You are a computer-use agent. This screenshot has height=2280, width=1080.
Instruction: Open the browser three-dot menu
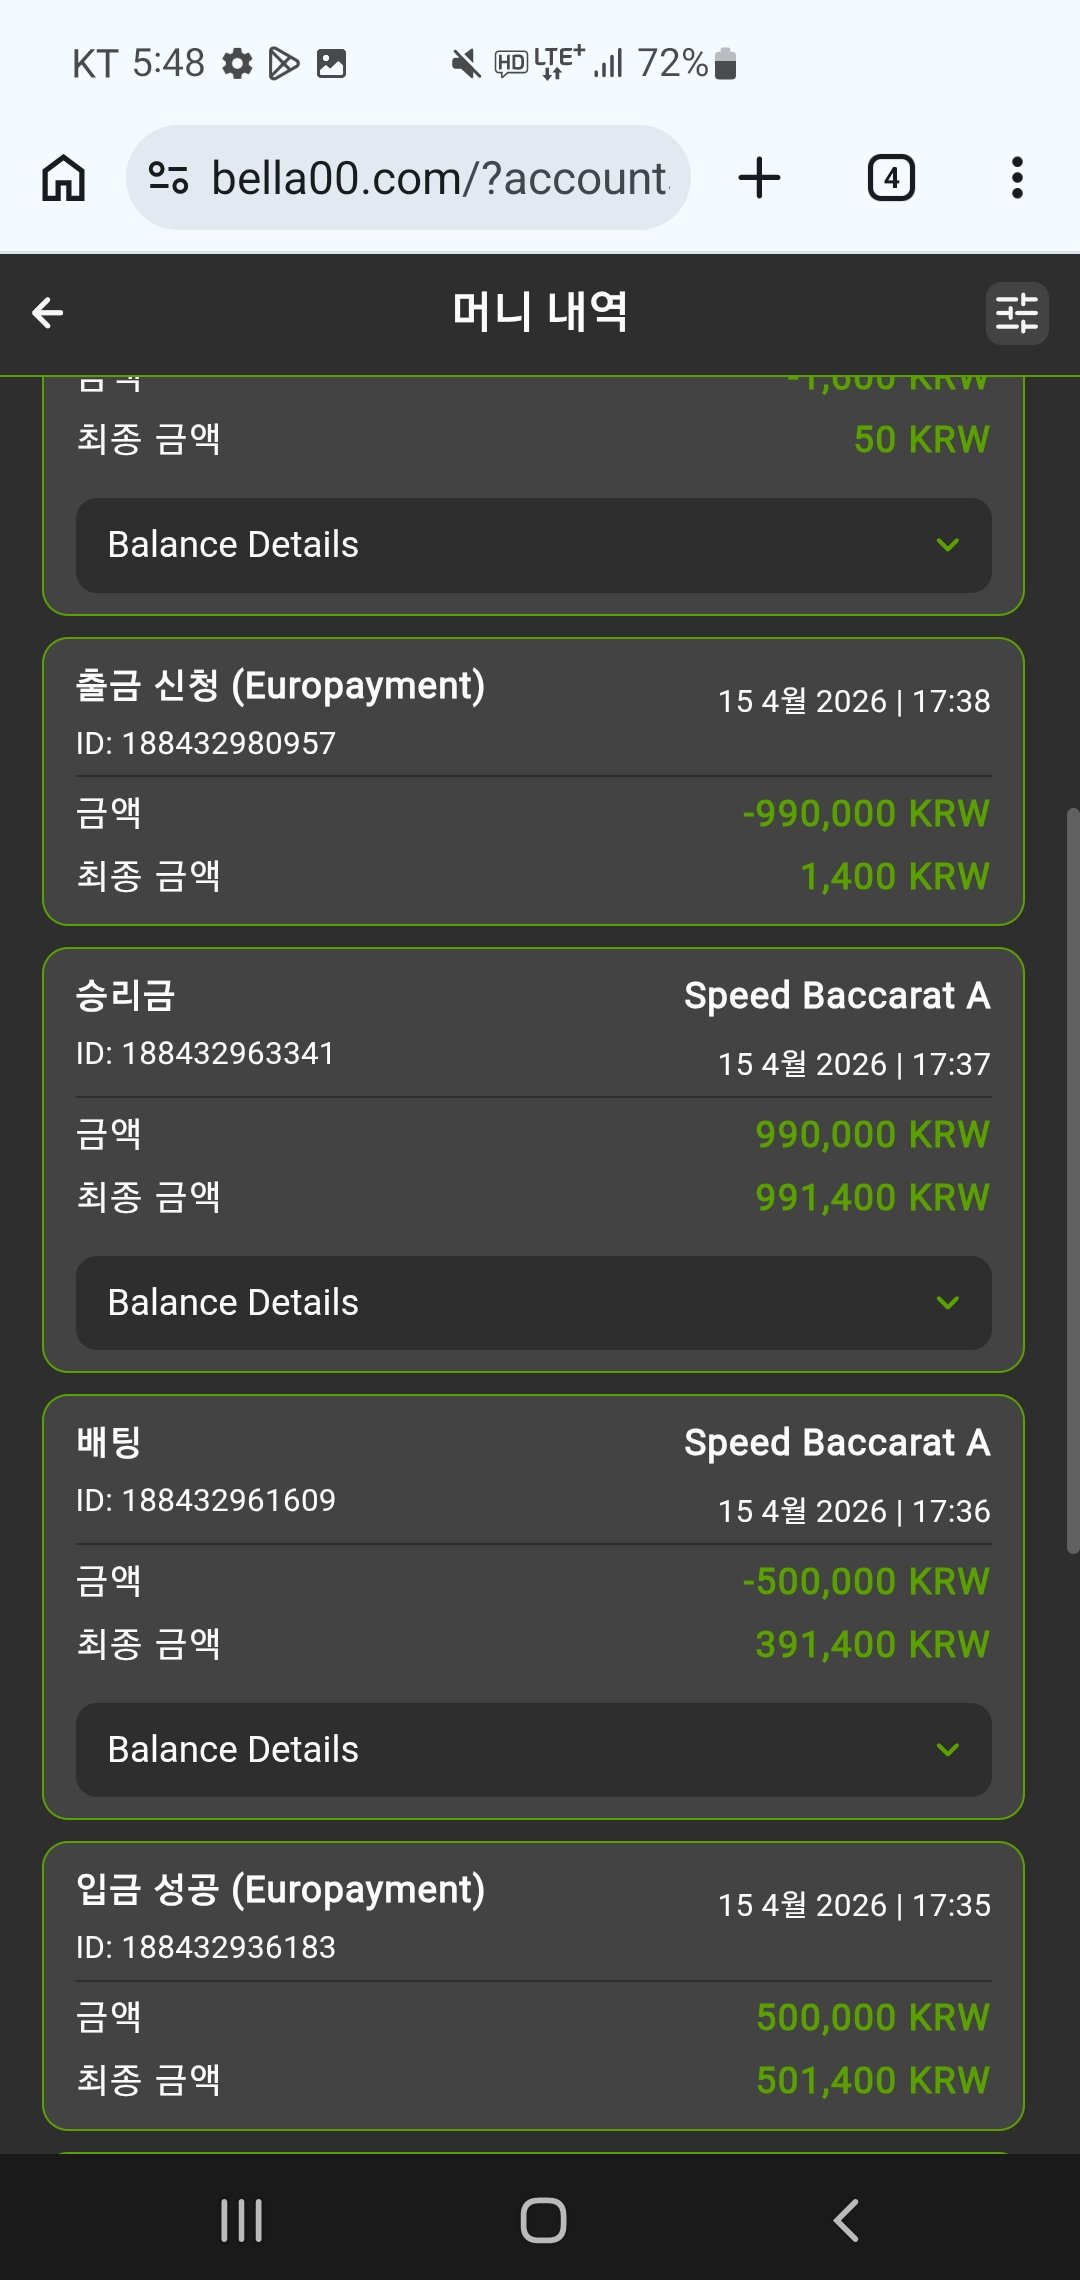tap(1017, 178)
